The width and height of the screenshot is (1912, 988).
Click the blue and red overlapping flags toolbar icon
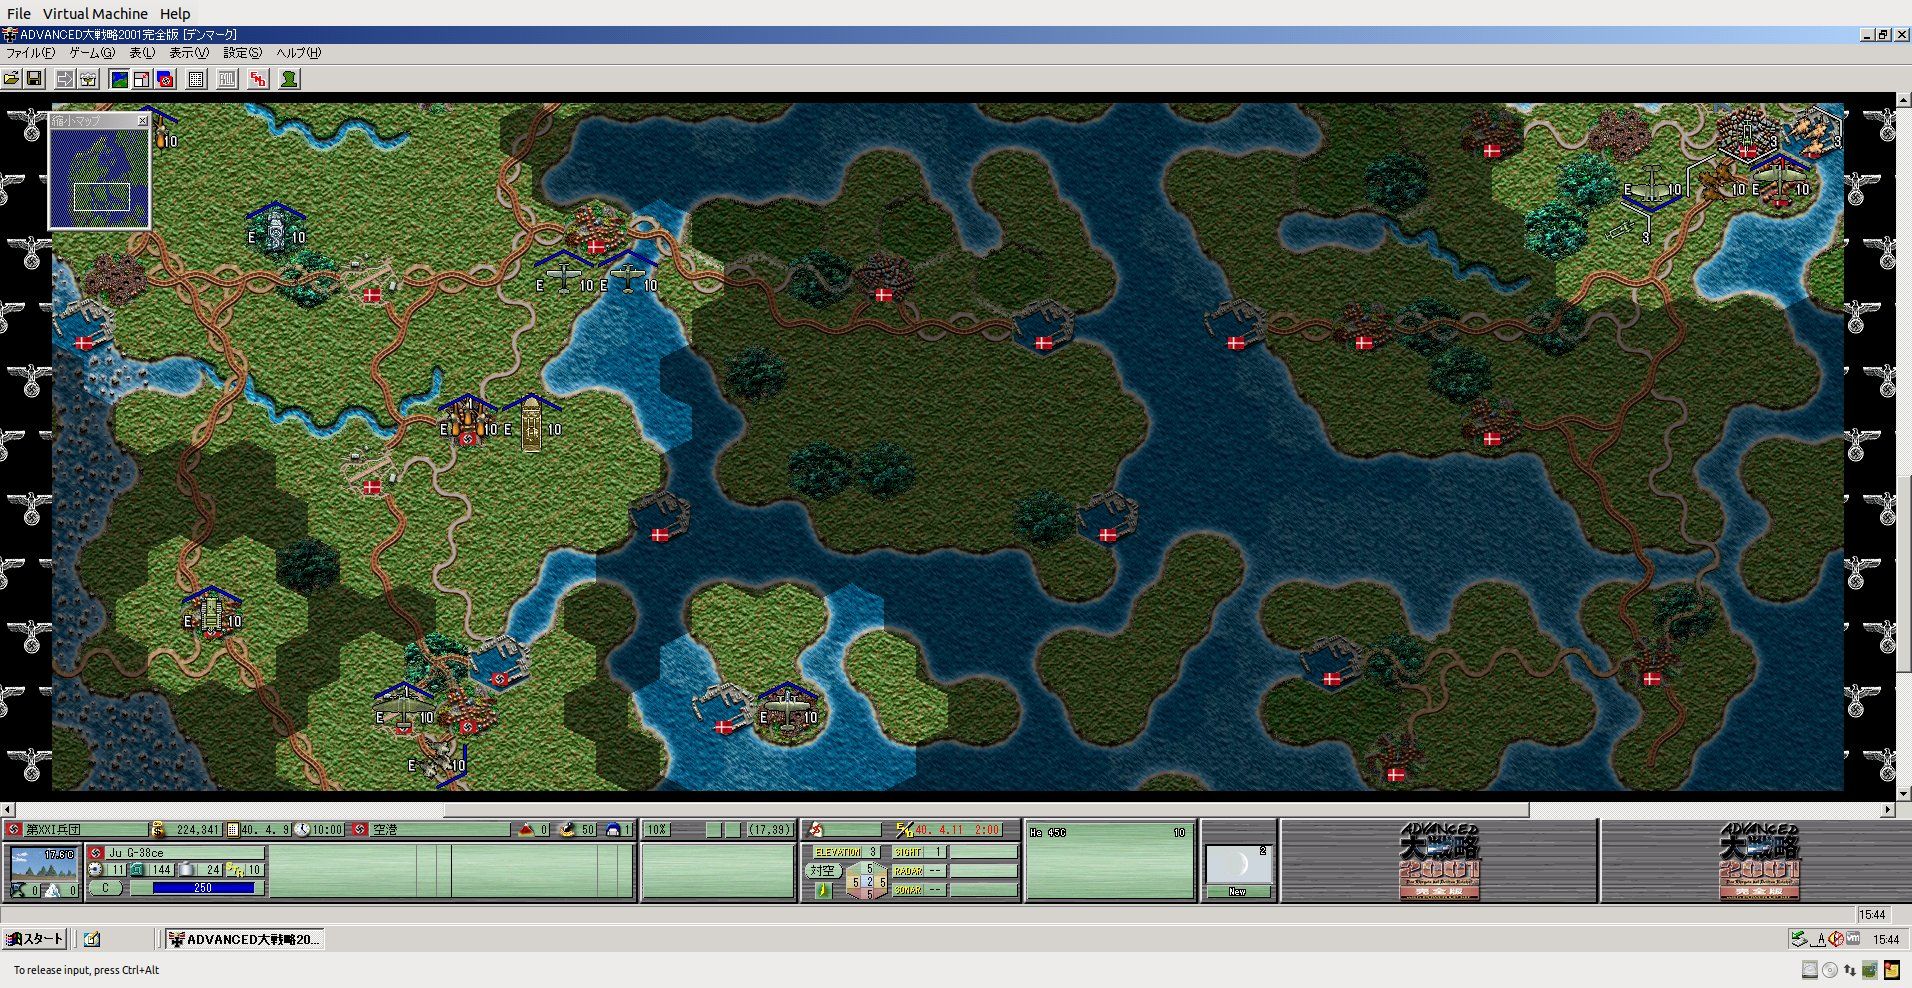coord(165,79)
